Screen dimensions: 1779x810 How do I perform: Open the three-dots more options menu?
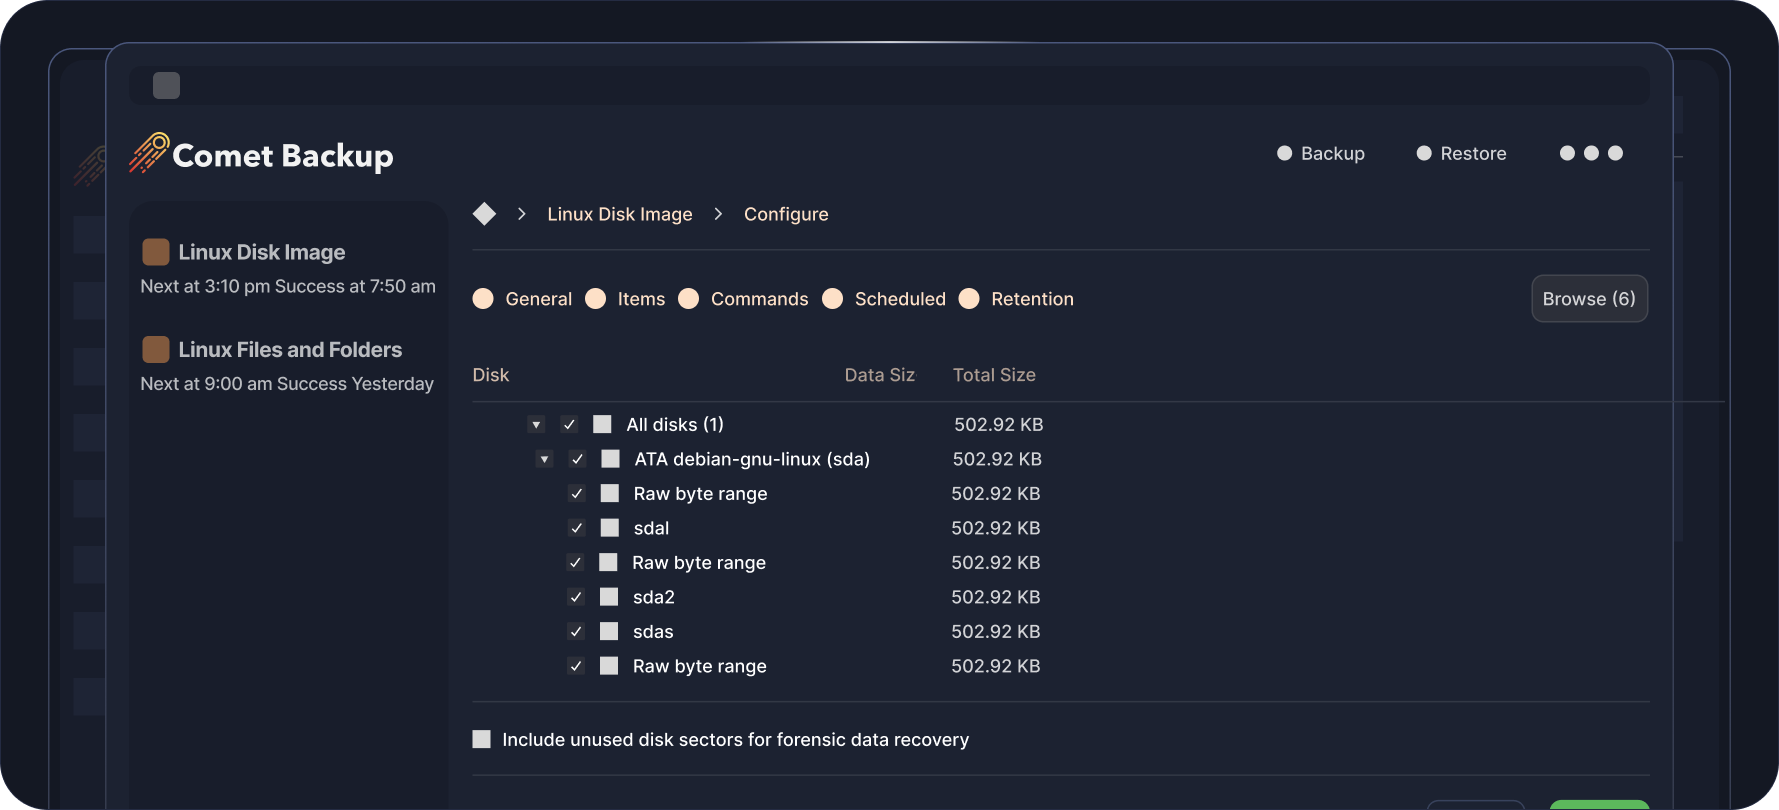(1590, 153)
